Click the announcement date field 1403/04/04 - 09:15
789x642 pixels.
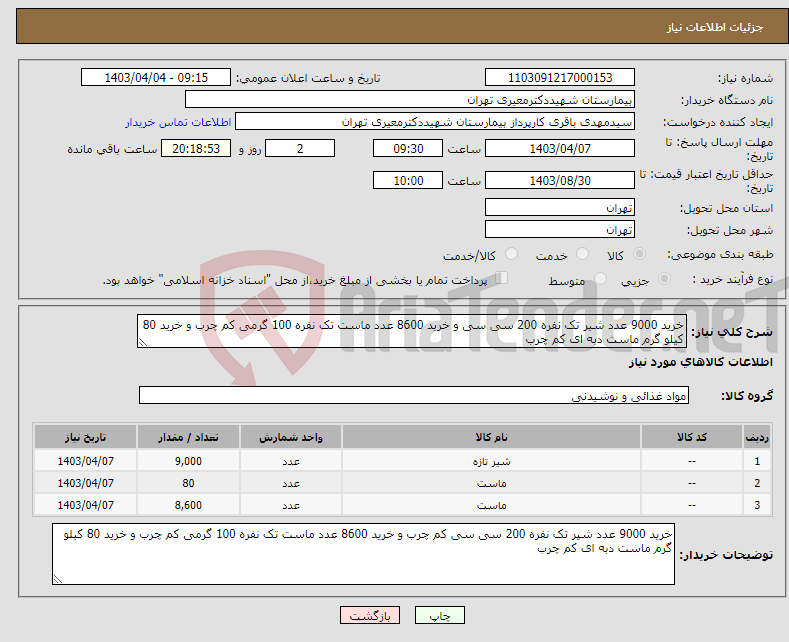coord(156,77)
